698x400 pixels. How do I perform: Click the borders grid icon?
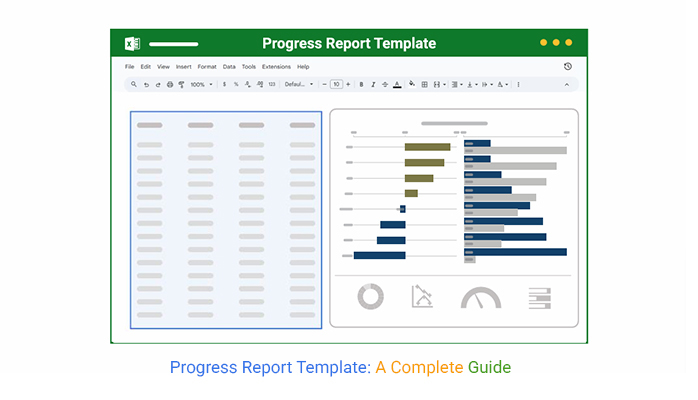[x=424, y=85]
